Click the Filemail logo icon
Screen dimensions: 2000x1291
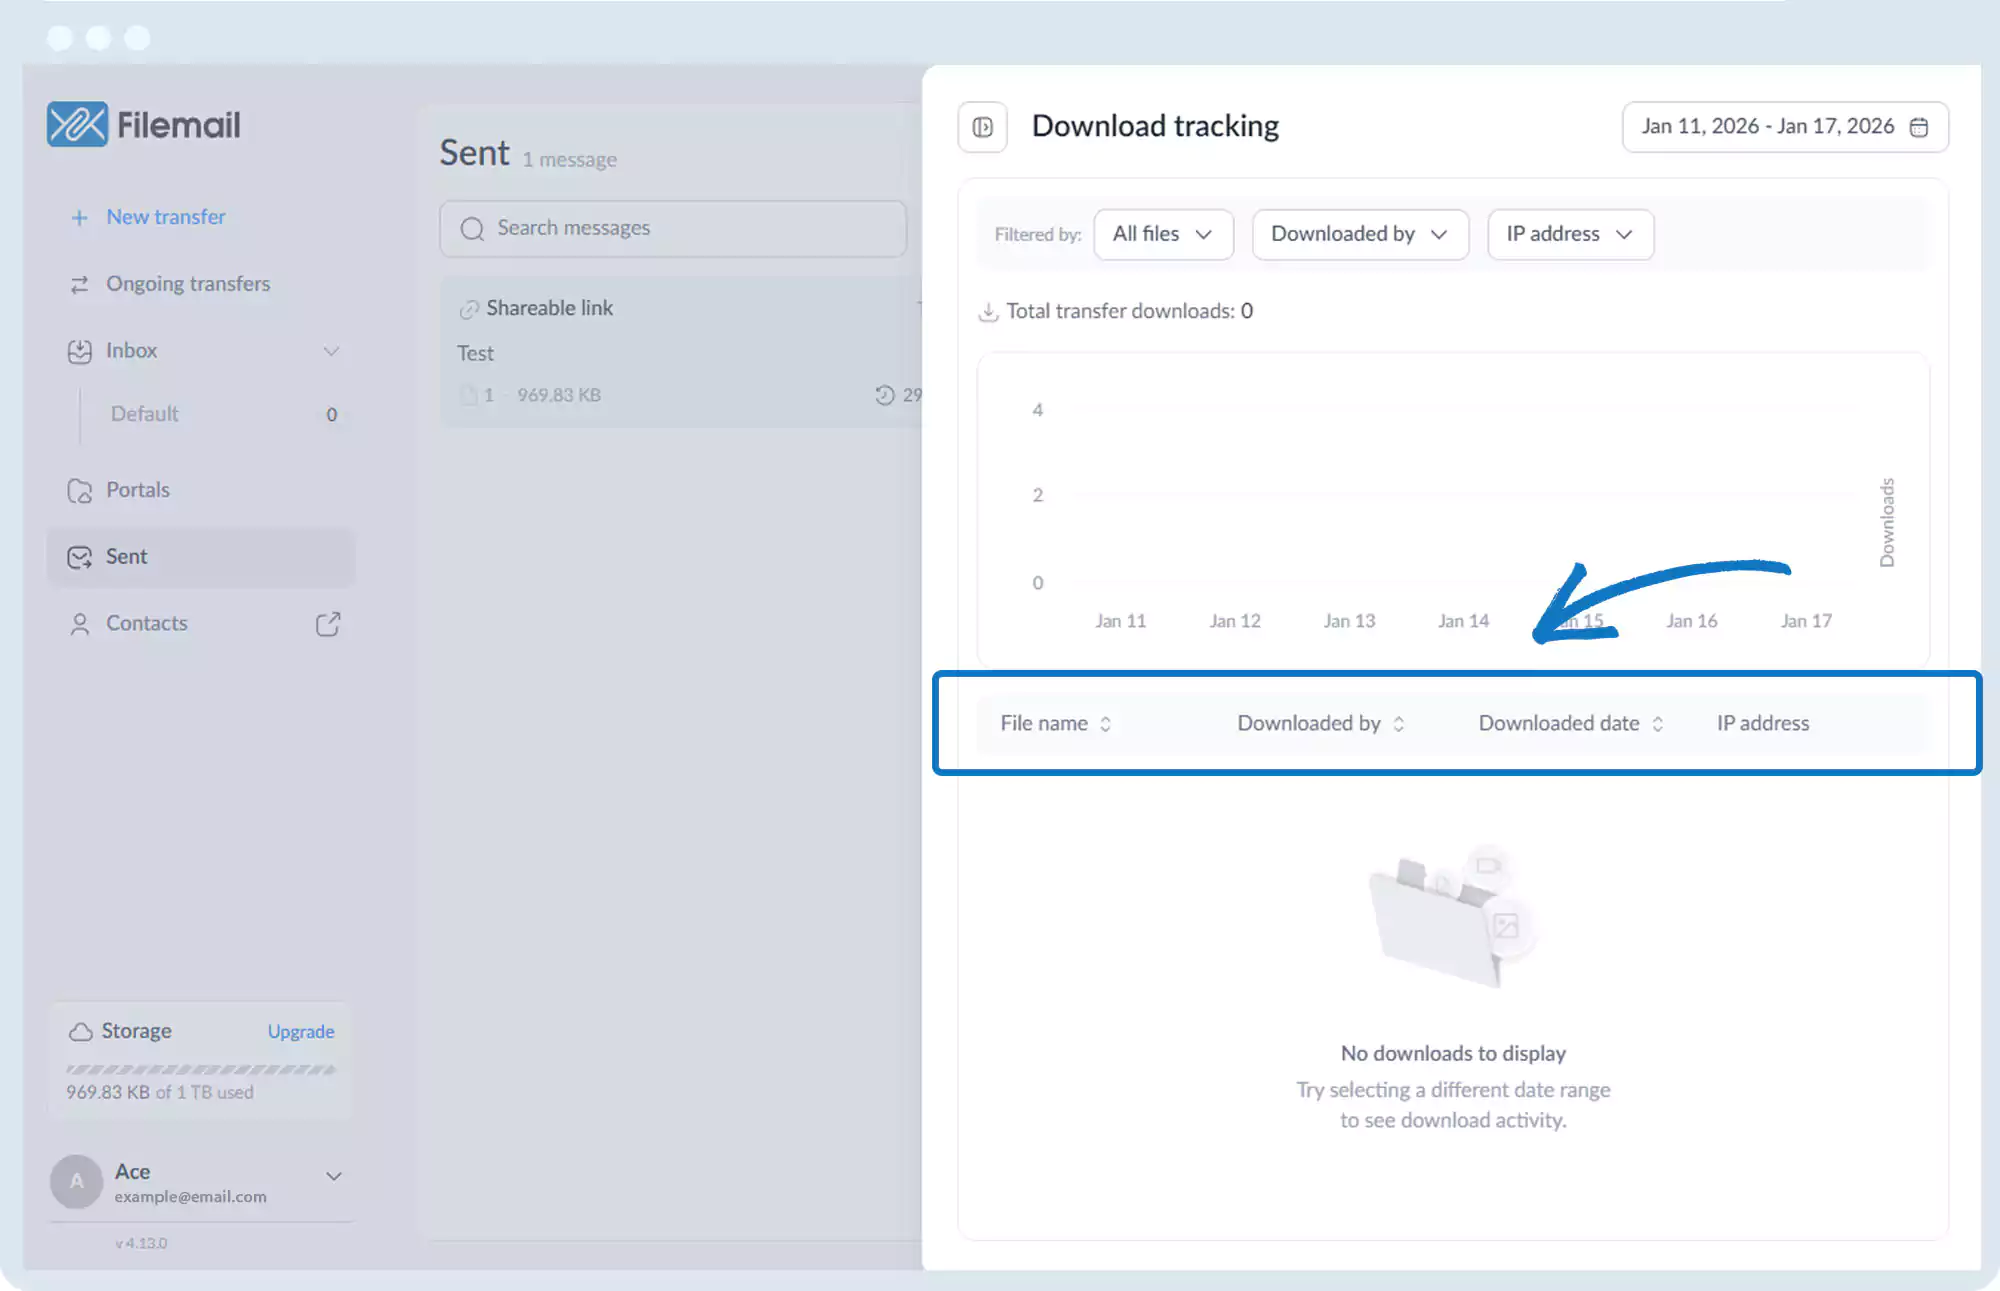tap(77, 125)
